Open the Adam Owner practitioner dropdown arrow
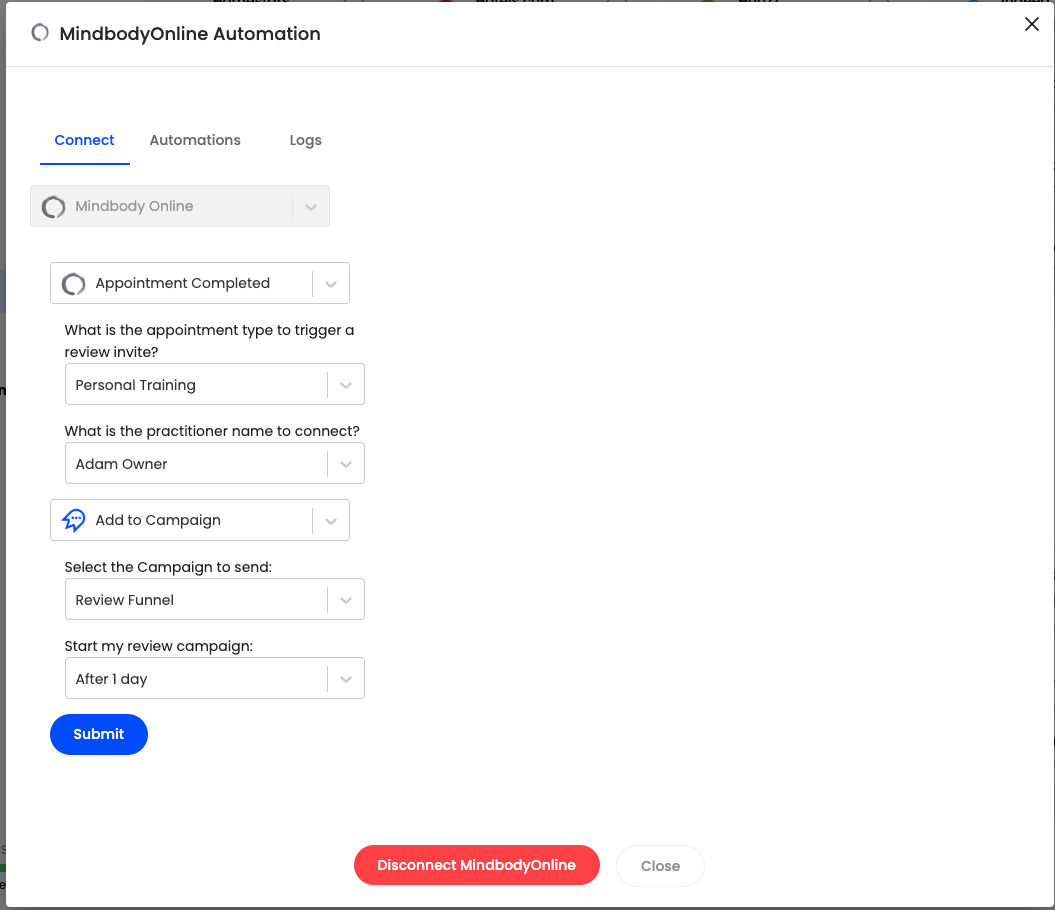This screenshot has height=910, width=1055. [346, 464]
